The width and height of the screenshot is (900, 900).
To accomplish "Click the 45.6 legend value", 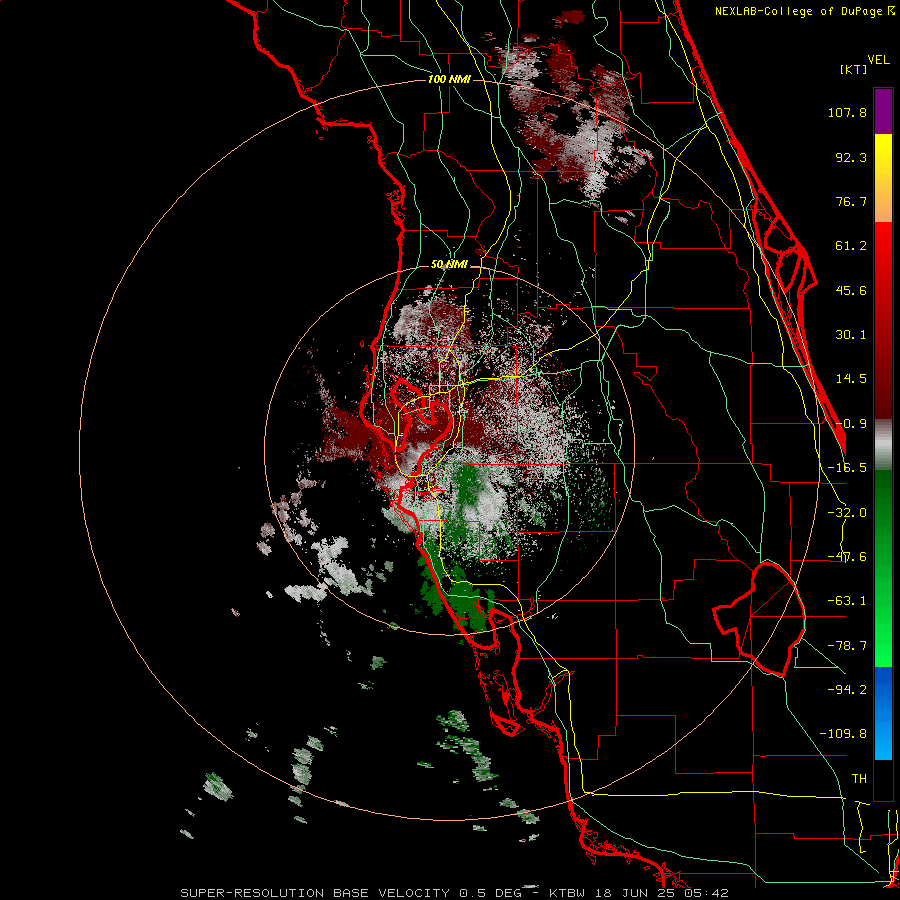I will pyautogui.click(x=851, y=290).
